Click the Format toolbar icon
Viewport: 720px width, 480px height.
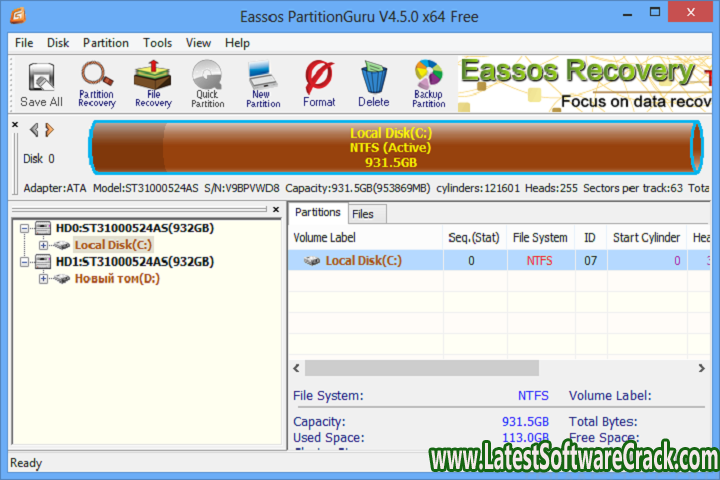coord(319,84)
